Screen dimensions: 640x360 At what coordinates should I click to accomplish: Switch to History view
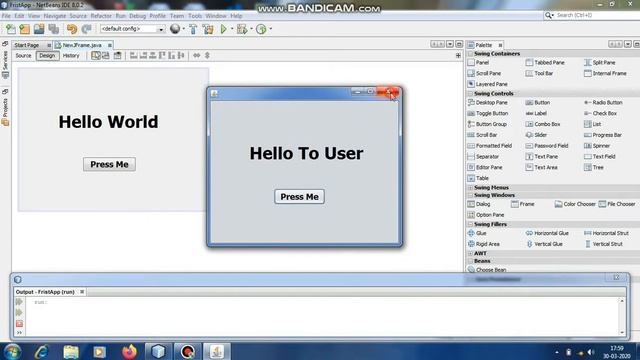pos(71,56)
